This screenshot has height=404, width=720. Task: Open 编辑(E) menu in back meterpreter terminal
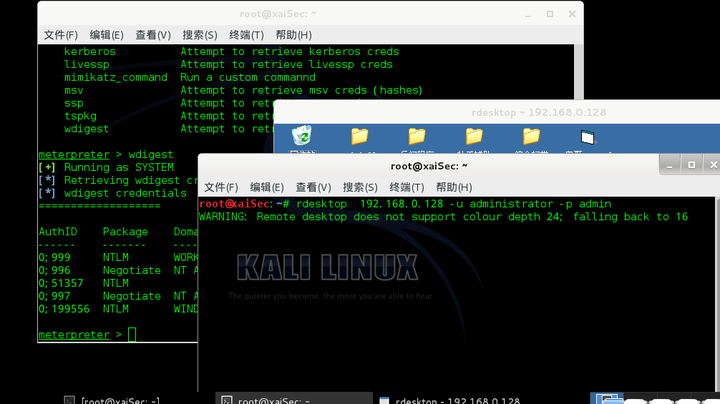point(107,35)
